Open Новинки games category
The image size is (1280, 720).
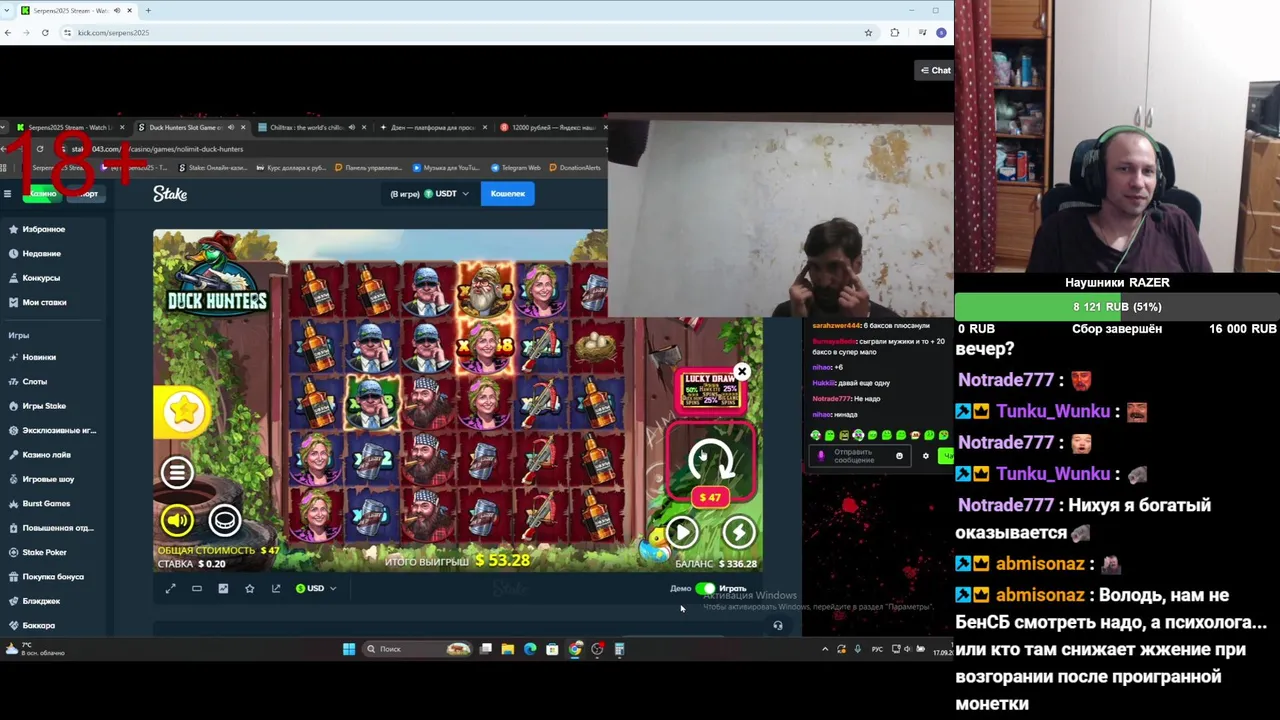point(39,357)
